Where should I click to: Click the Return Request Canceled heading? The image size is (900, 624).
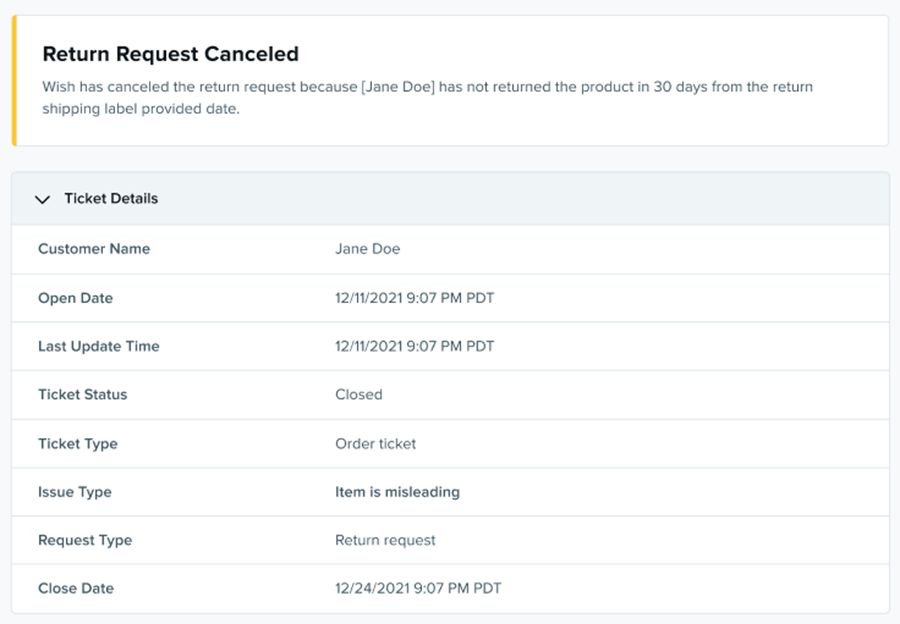(x=170, y=54)
